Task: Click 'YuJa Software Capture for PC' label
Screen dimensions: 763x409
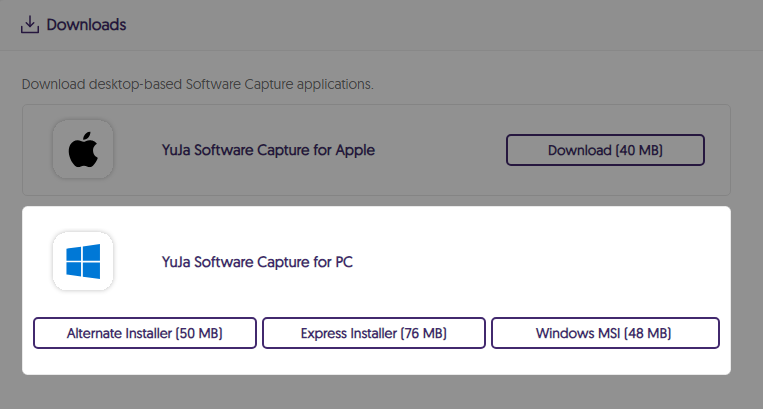Action: [257, 262]
